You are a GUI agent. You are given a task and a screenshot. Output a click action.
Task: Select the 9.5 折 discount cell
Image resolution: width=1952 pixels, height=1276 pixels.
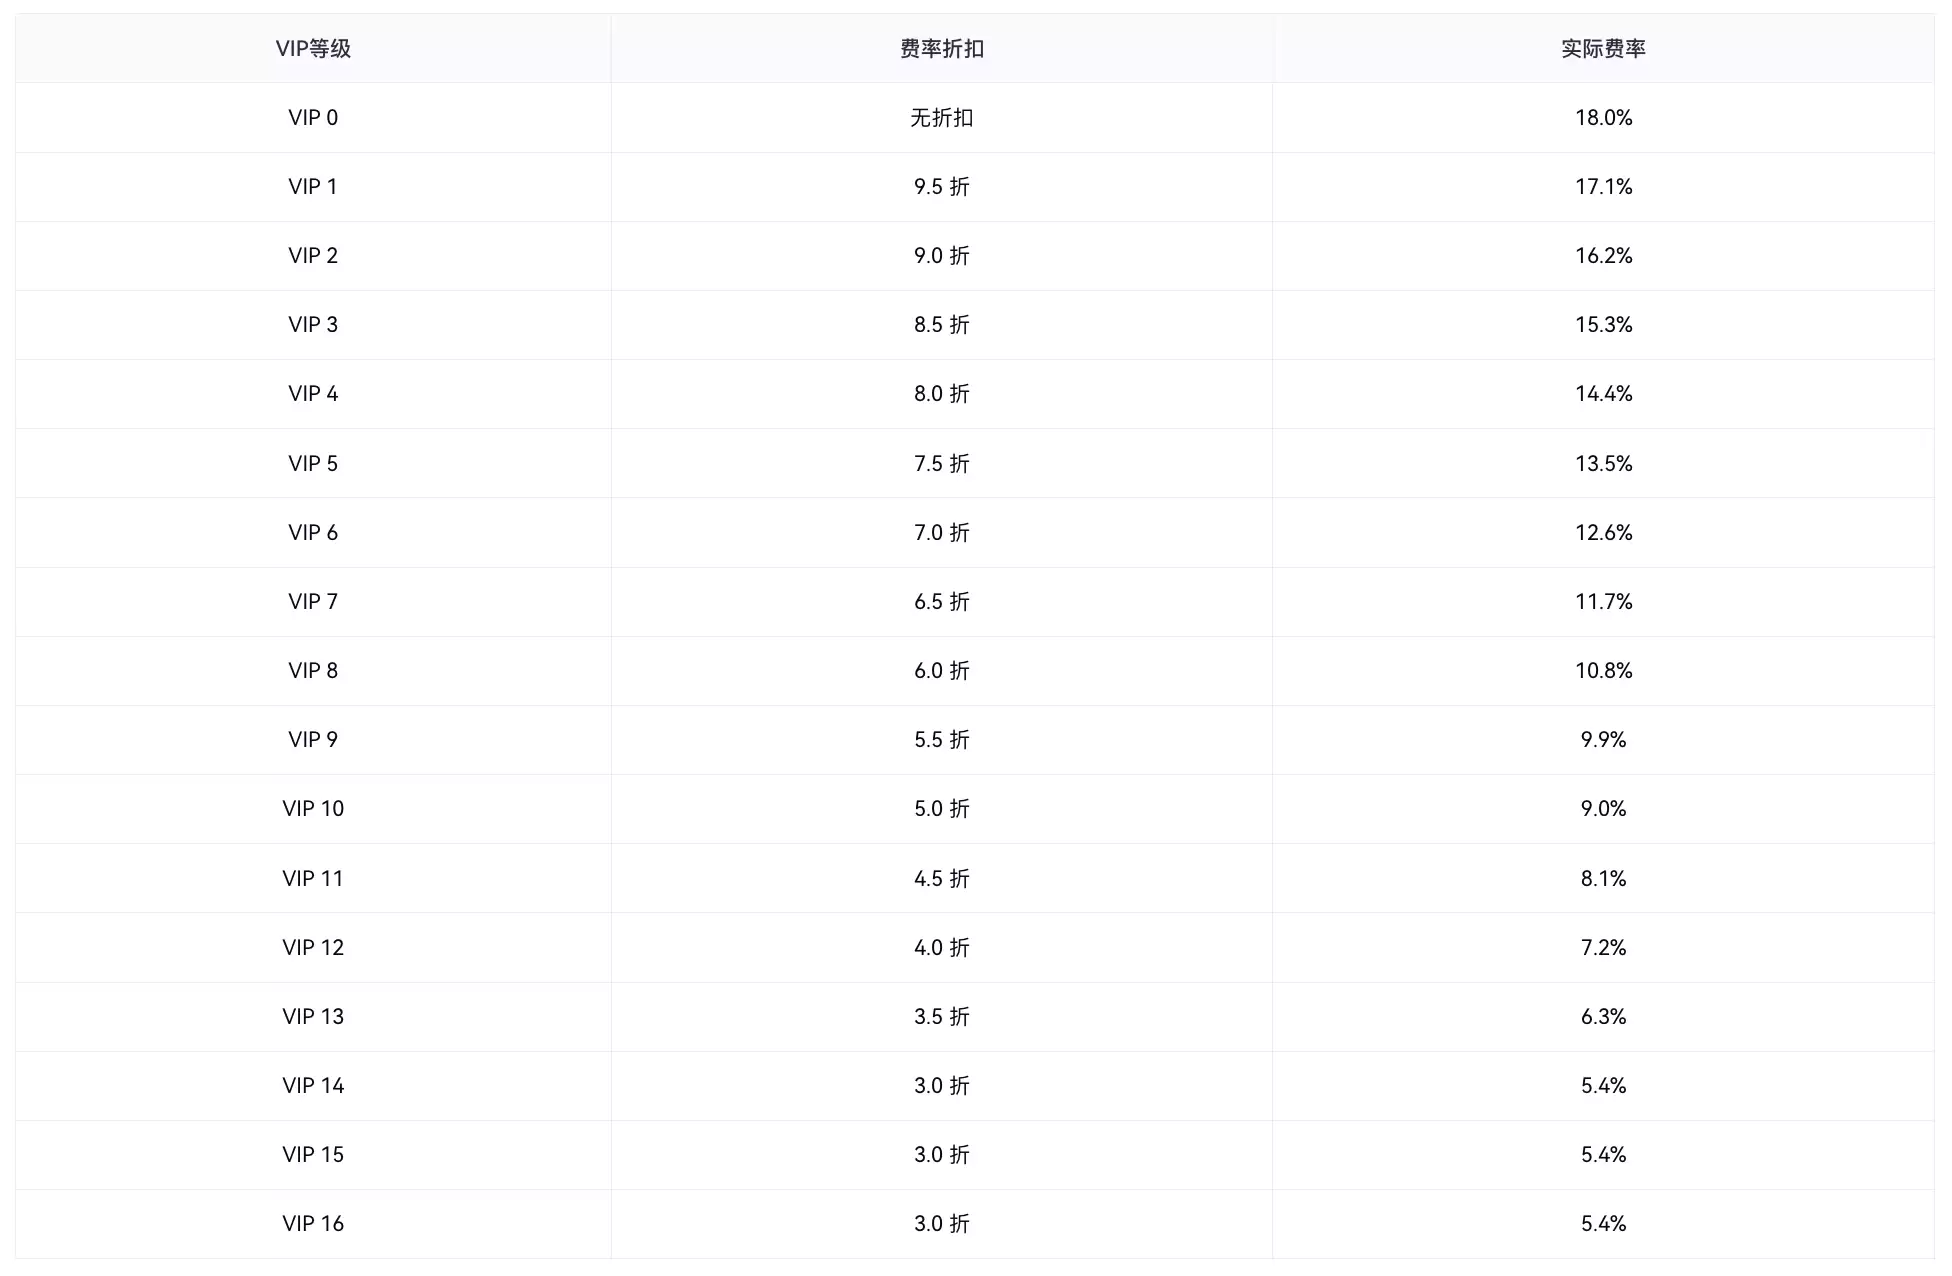click(x=942, y=187)
